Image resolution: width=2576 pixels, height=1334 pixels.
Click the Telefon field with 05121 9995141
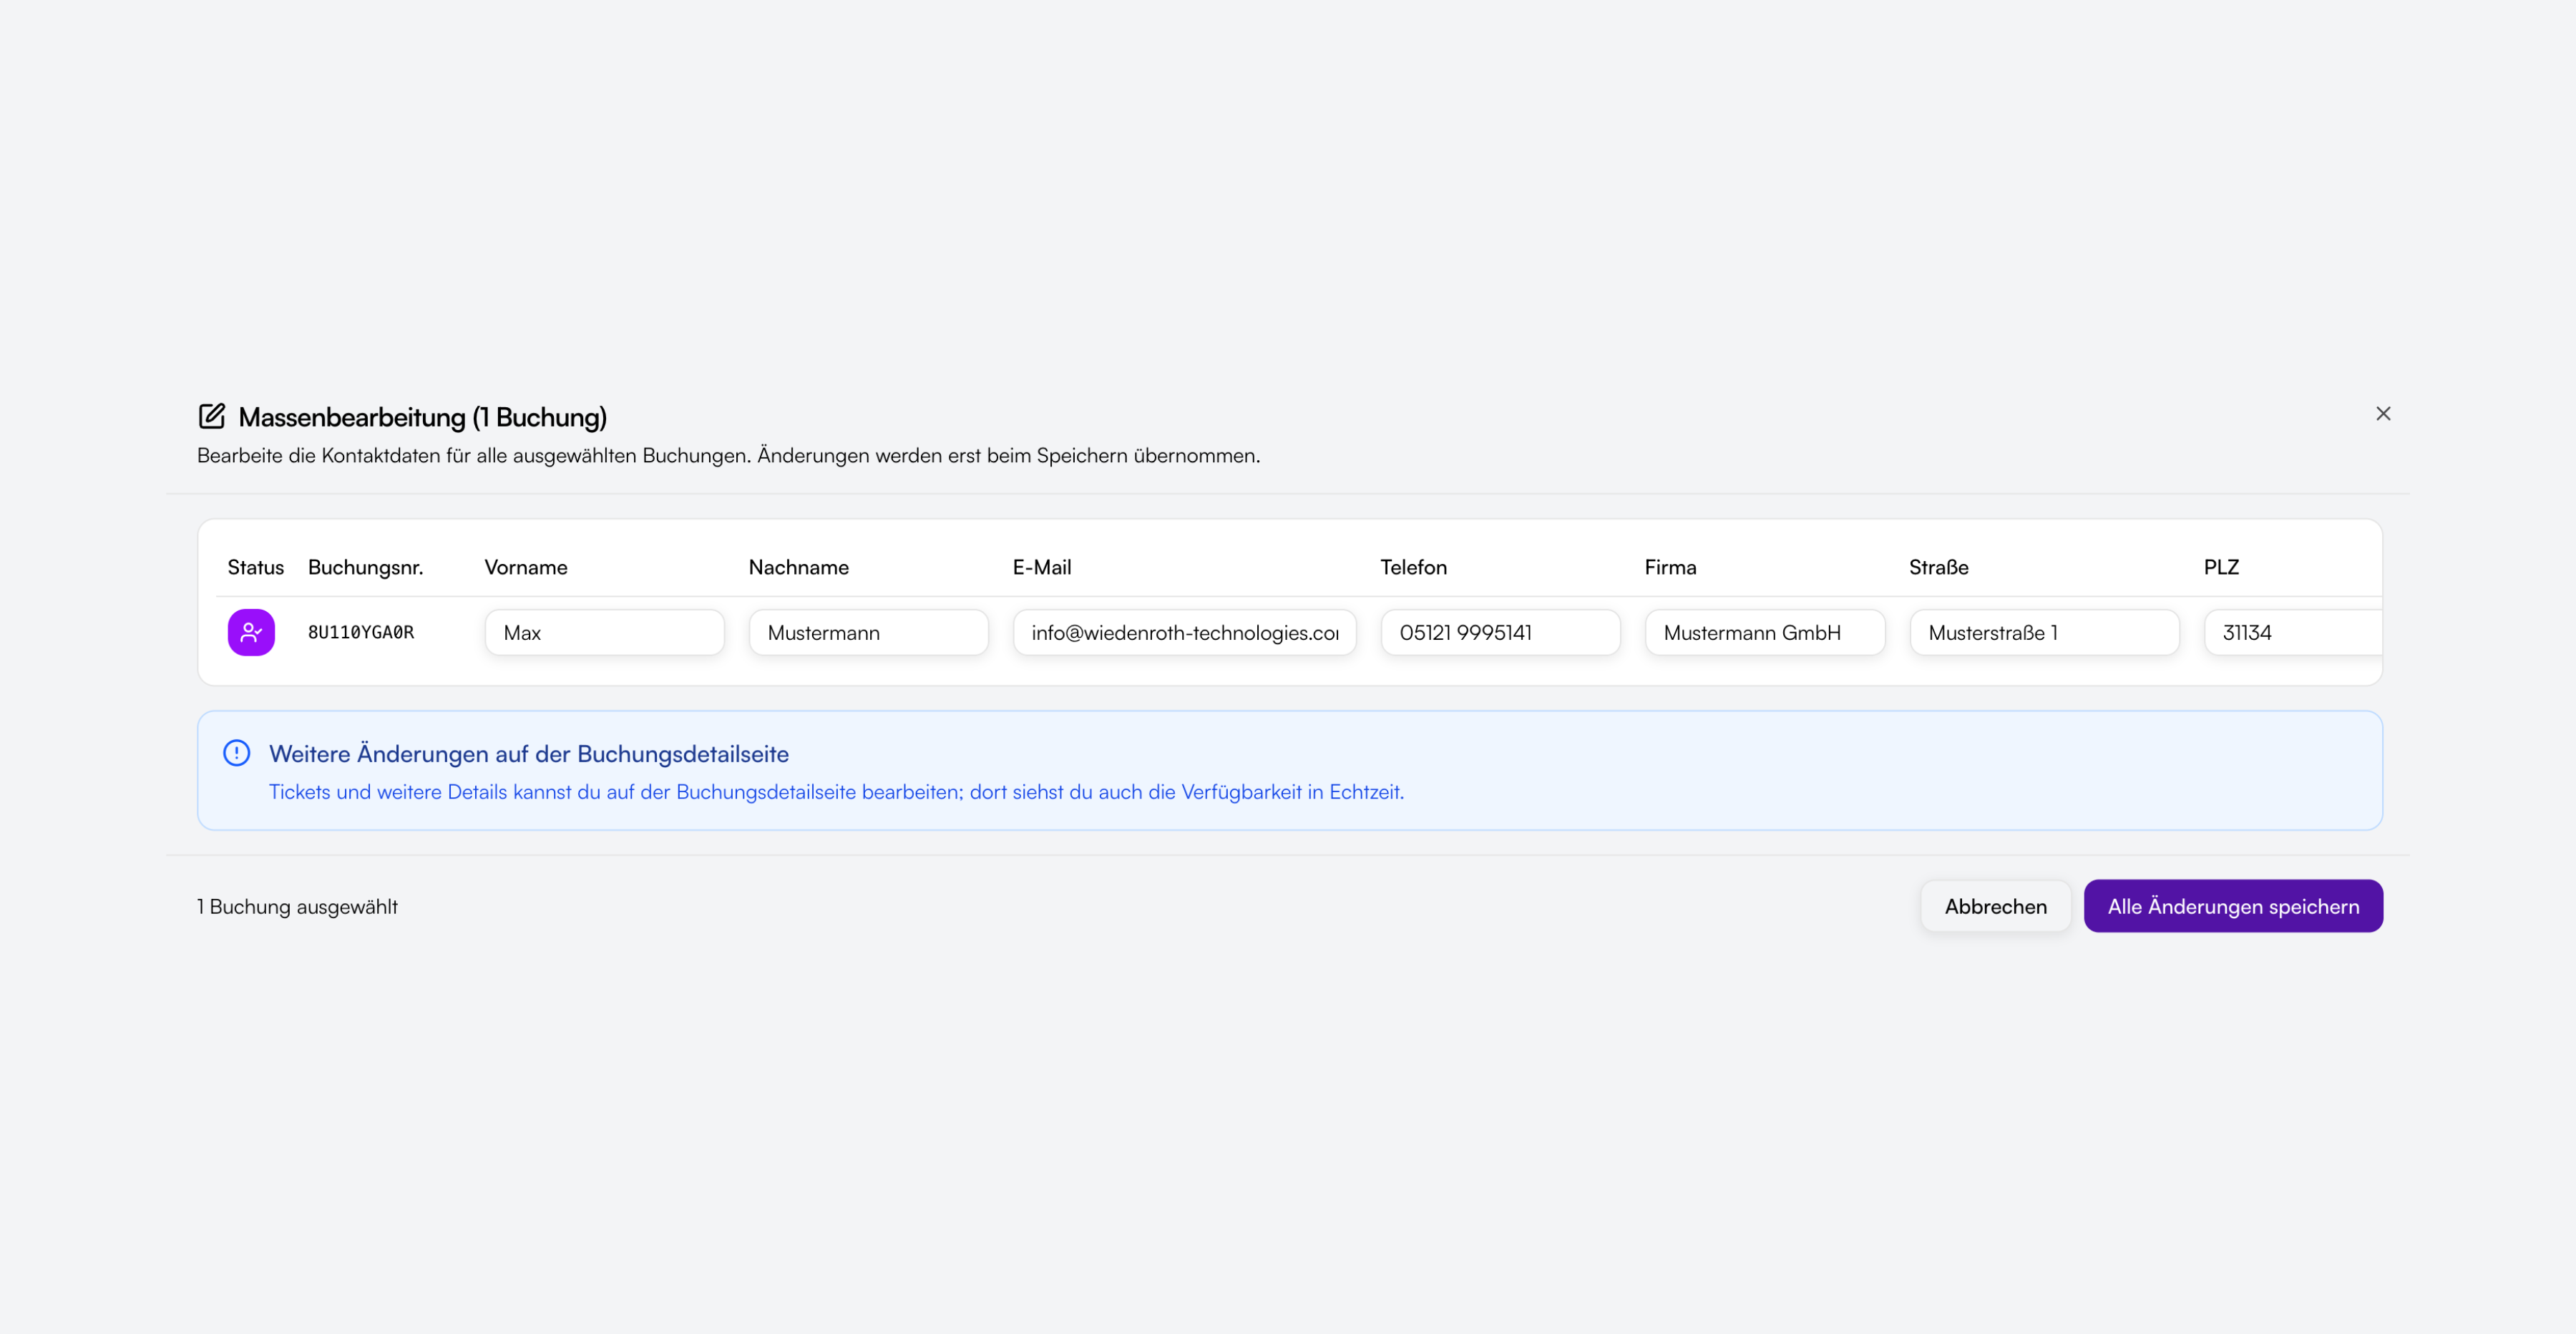(x=1501, y=632)
